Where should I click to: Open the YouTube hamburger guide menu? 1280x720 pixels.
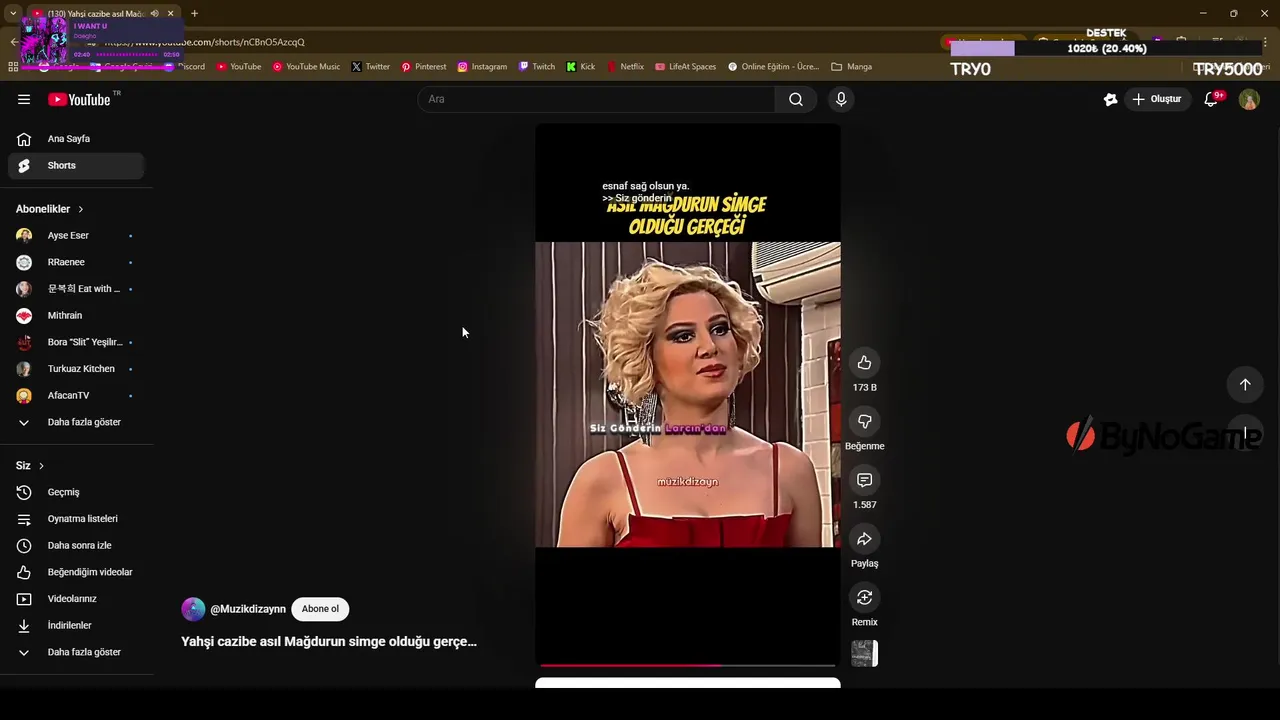pos(24,99)
